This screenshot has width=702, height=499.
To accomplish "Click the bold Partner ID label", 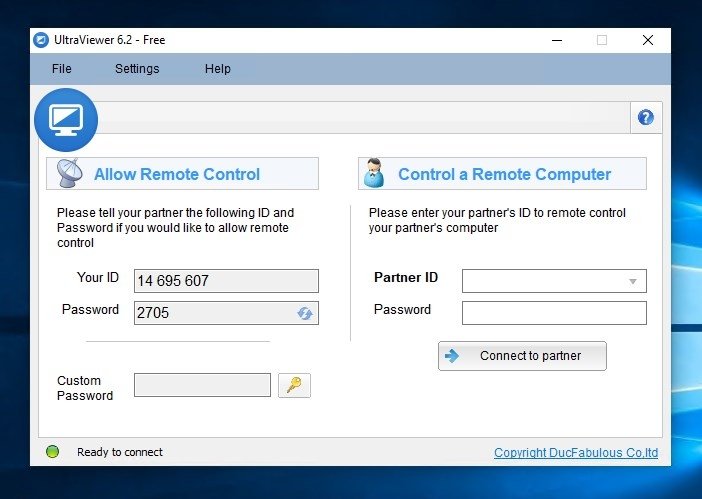I will click(x=406, y=277).
